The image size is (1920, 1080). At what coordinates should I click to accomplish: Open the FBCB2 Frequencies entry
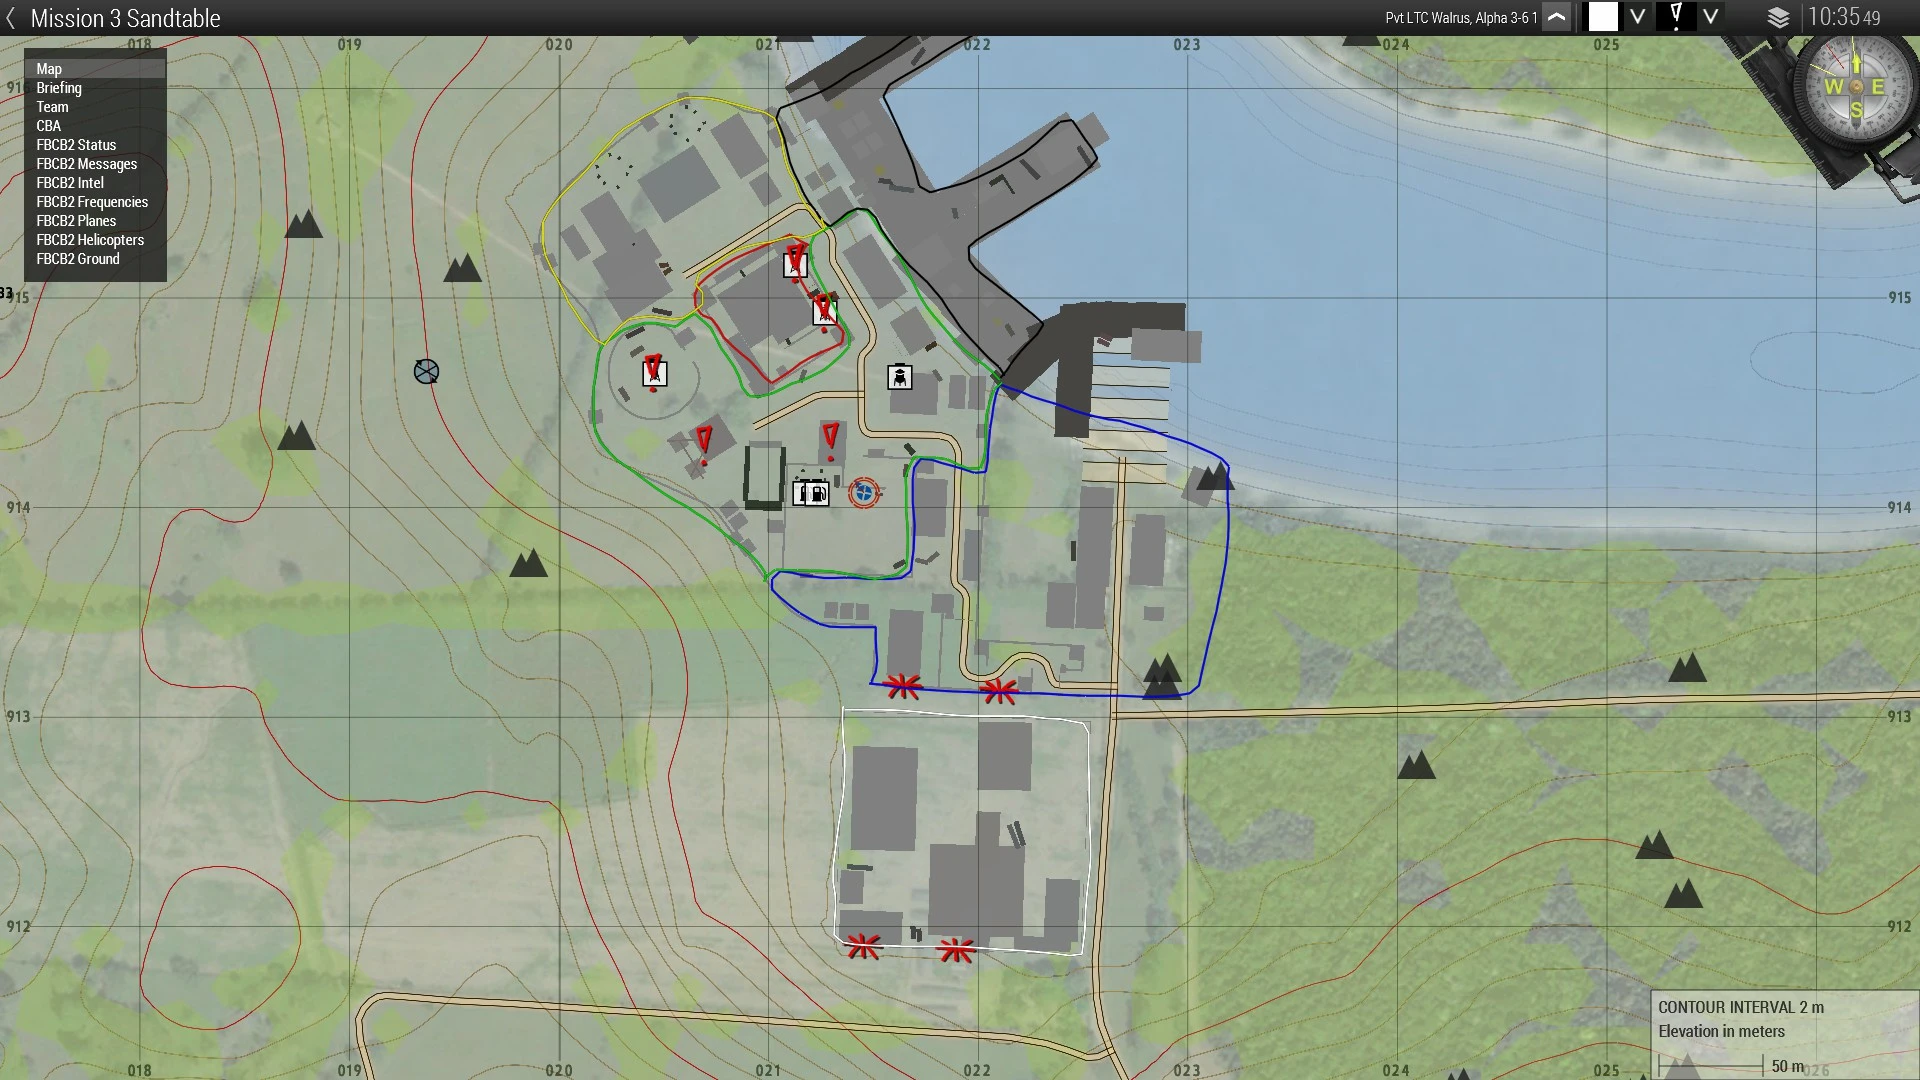(x=92, y=202)
